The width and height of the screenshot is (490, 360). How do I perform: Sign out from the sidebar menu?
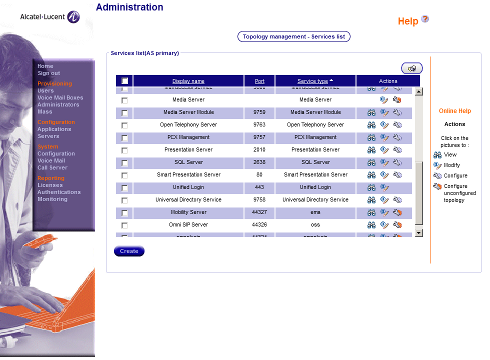49,73
